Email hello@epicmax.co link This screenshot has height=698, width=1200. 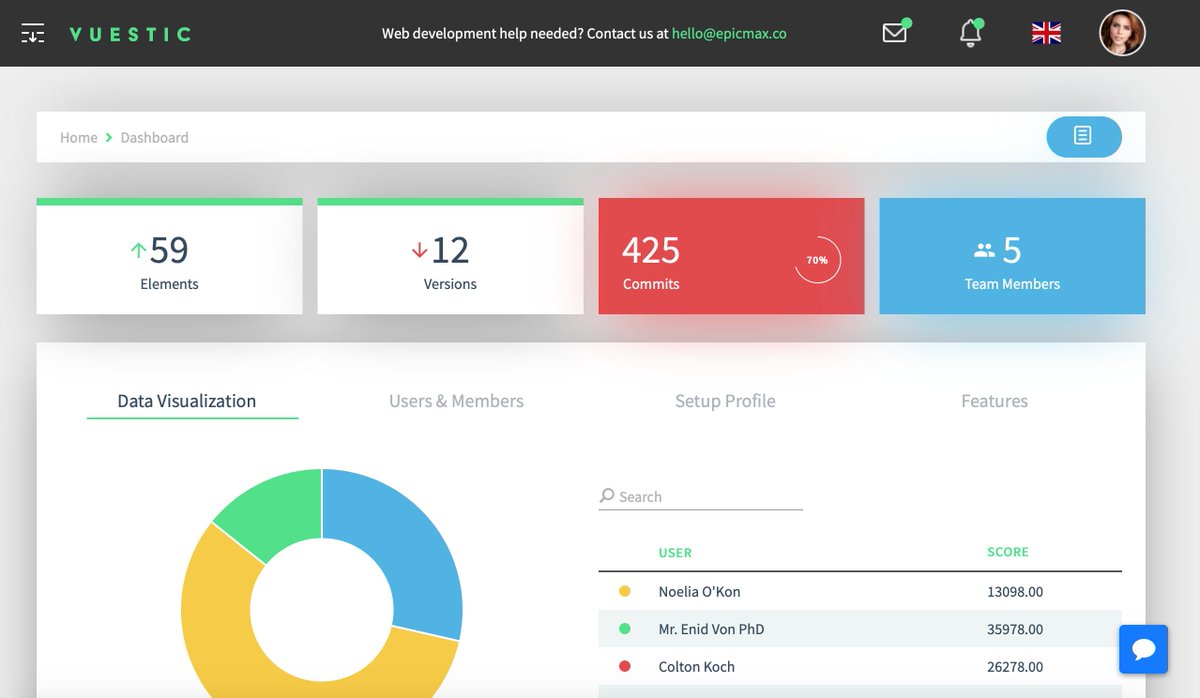tap(729, 33)
